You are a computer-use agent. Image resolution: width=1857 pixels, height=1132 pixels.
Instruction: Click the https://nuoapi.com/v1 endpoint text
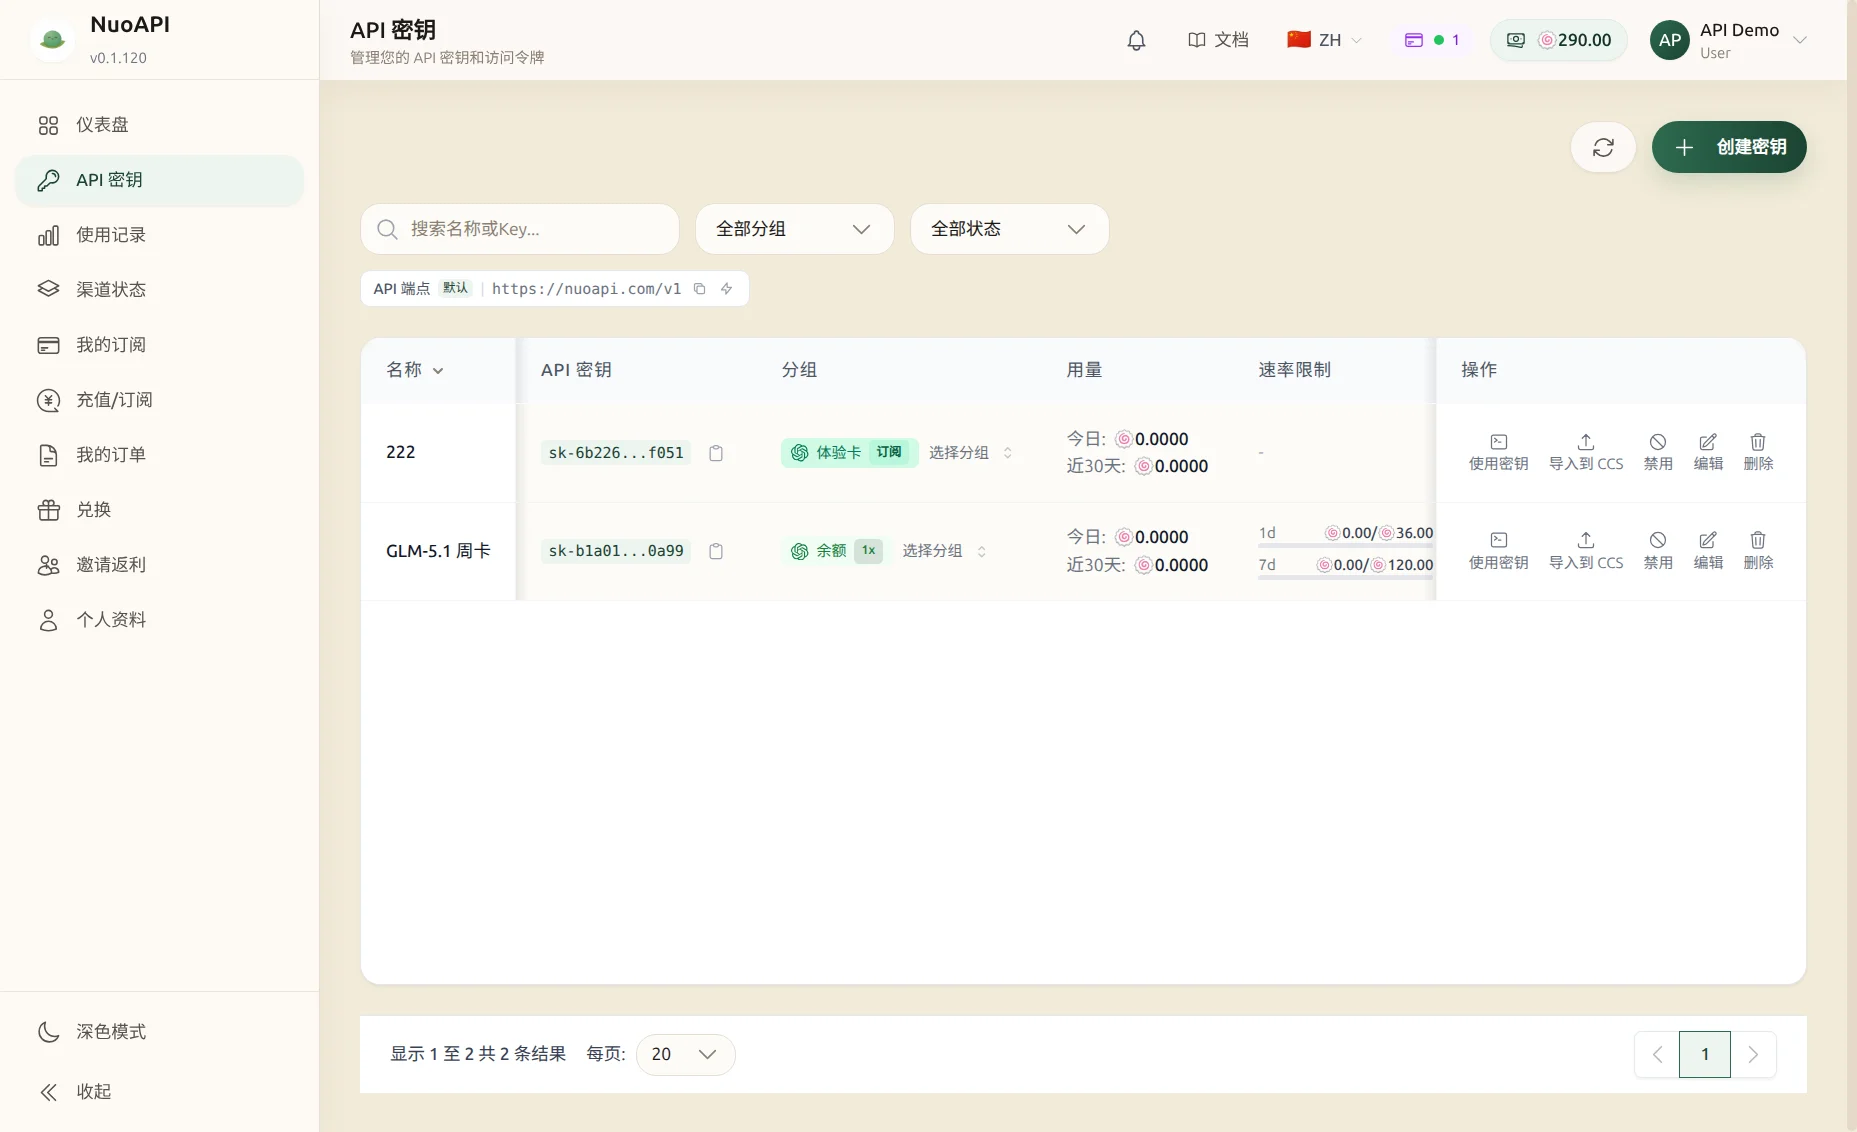(x=586, y=289)
